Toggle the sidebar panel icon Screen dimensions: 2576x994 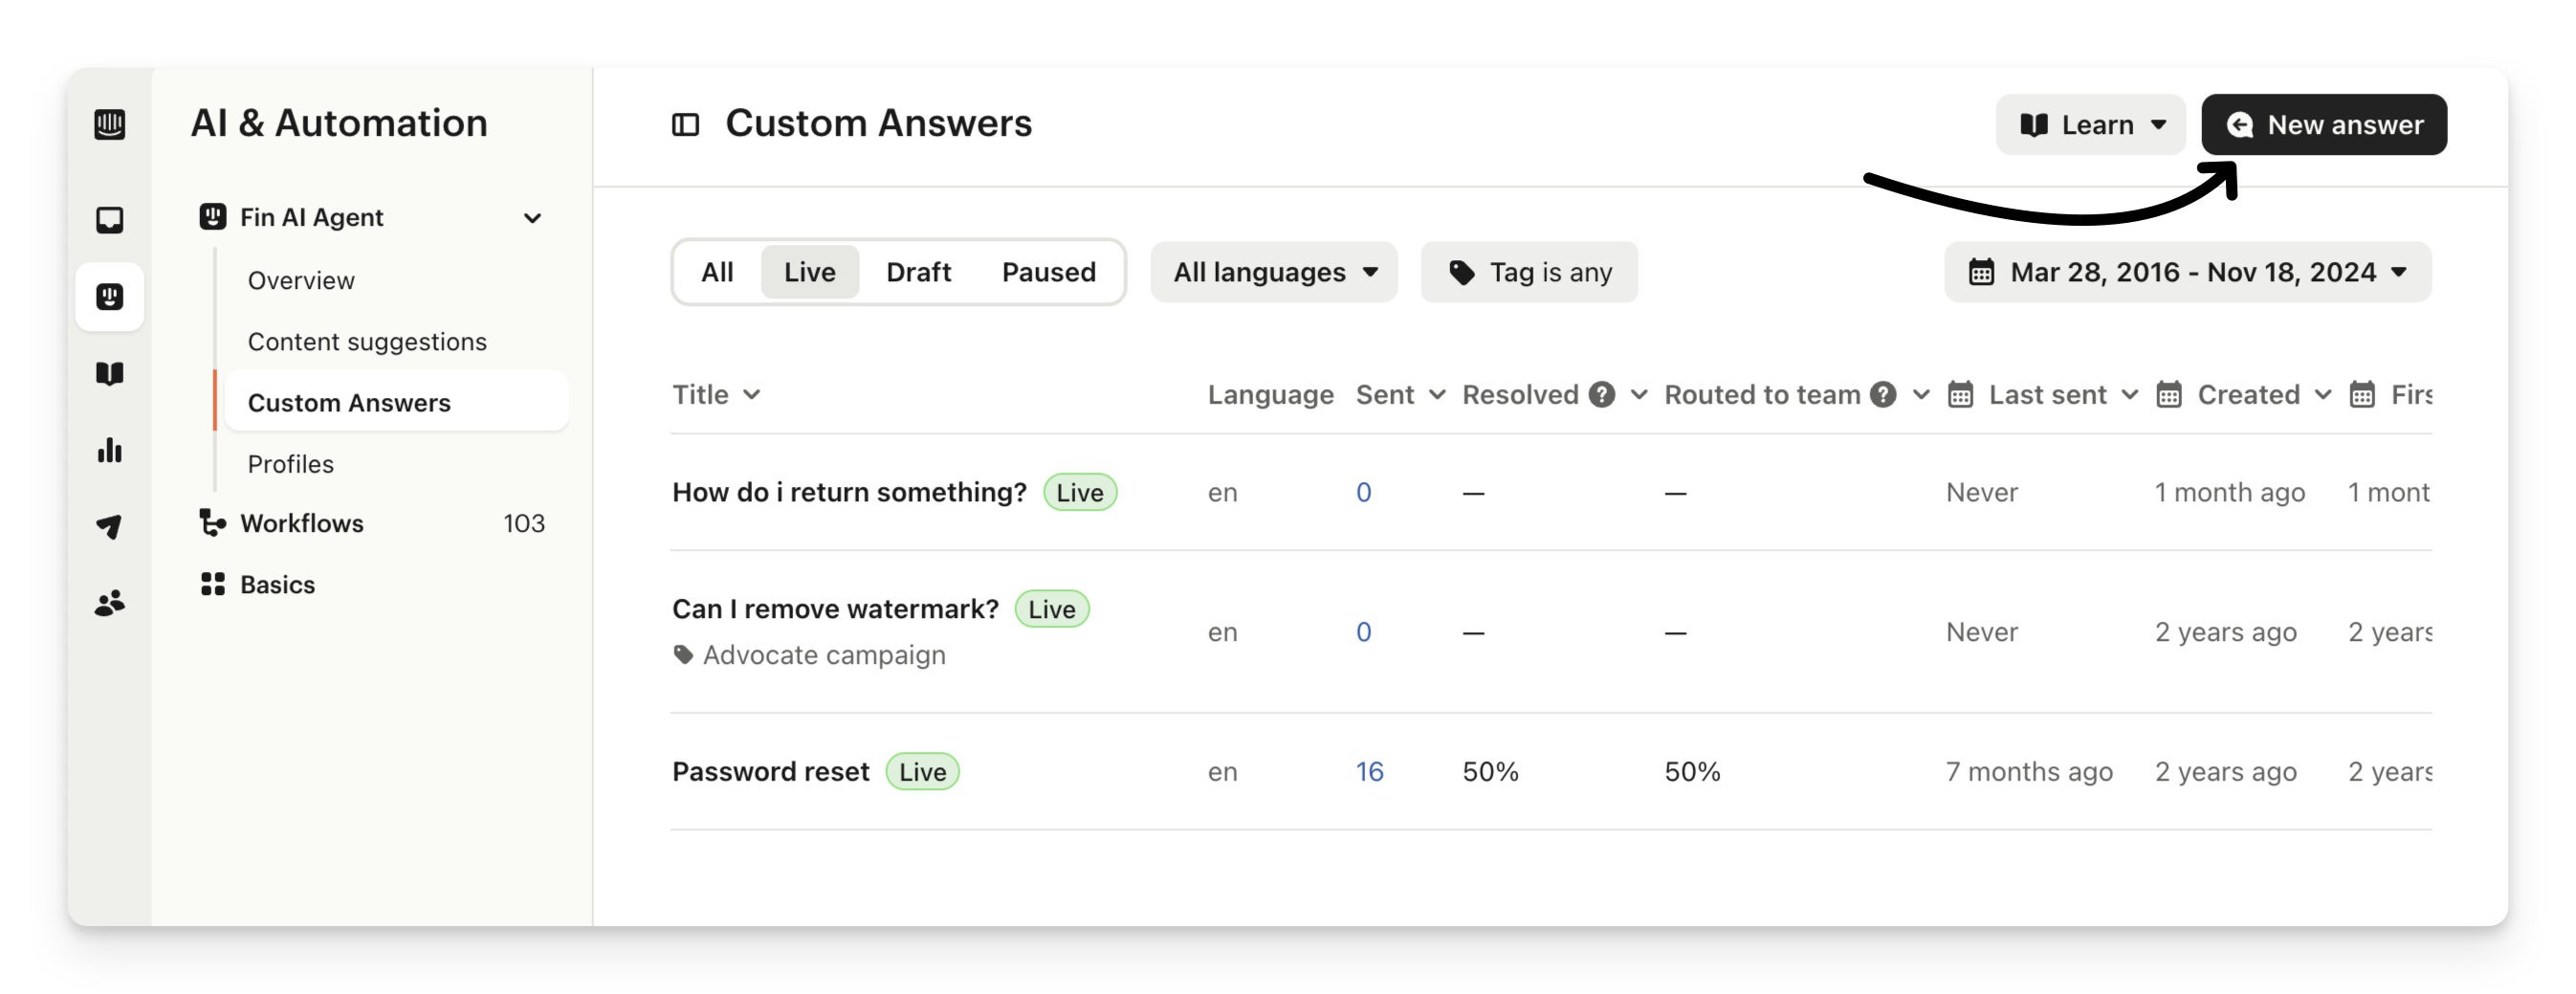click(685, 124)
